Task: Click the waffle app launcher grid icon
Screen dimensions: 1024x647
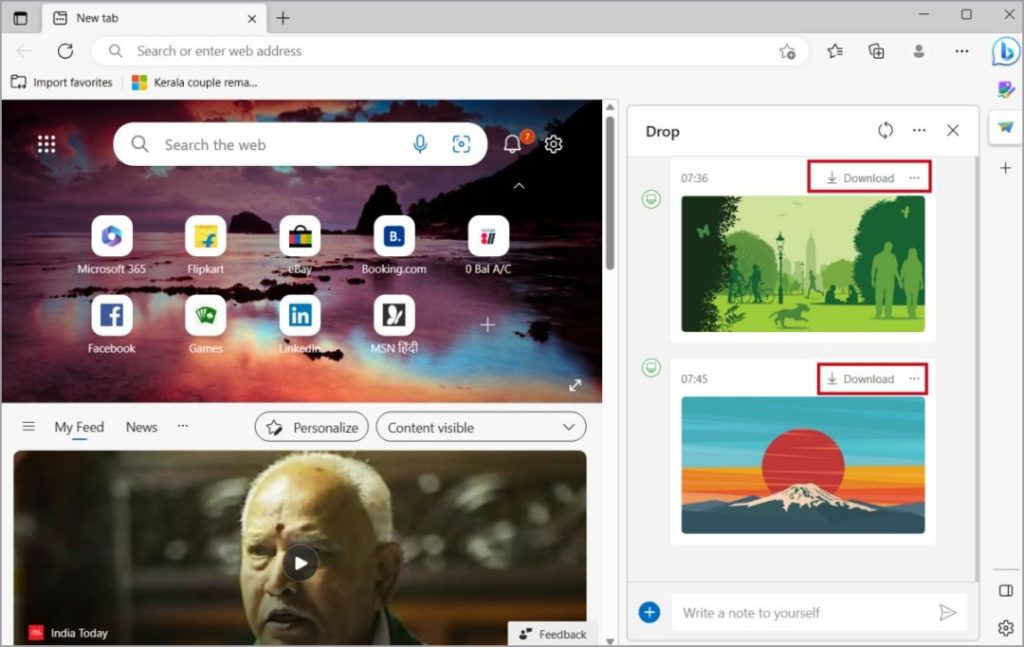Action: click(x=46, y=143)
